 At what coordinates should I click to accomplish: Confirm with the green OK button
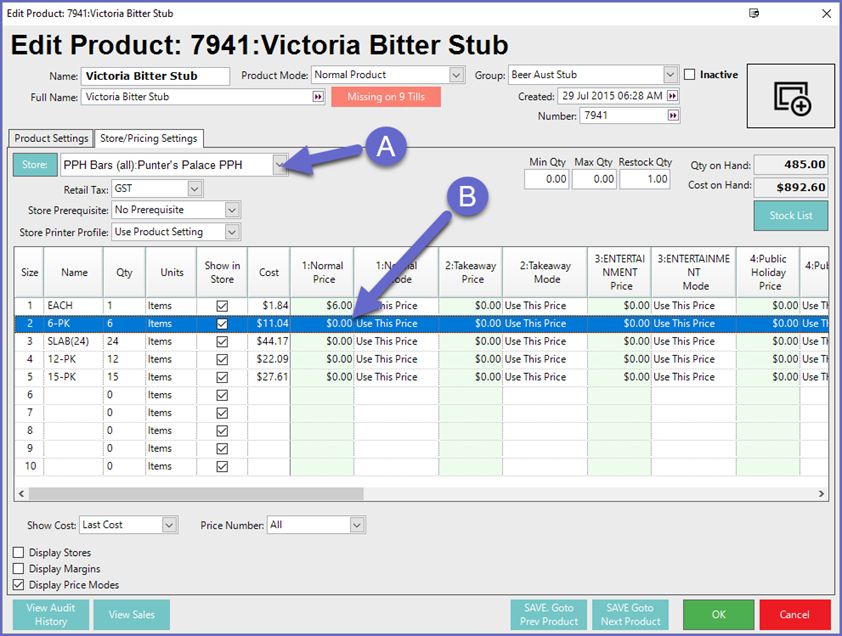pyautogui.click(x=718, y=615)
